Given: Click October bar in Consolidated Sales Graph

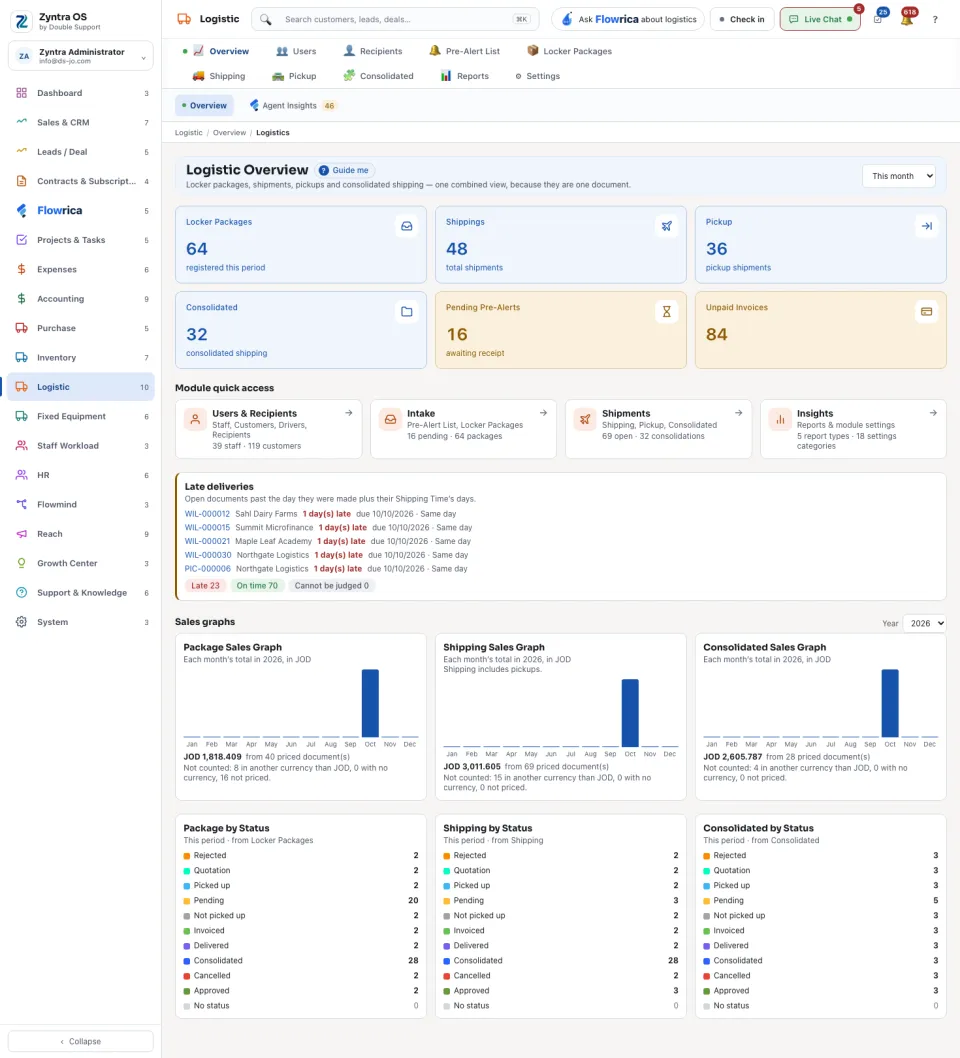Looking at the screenshot, I should 890,703.
